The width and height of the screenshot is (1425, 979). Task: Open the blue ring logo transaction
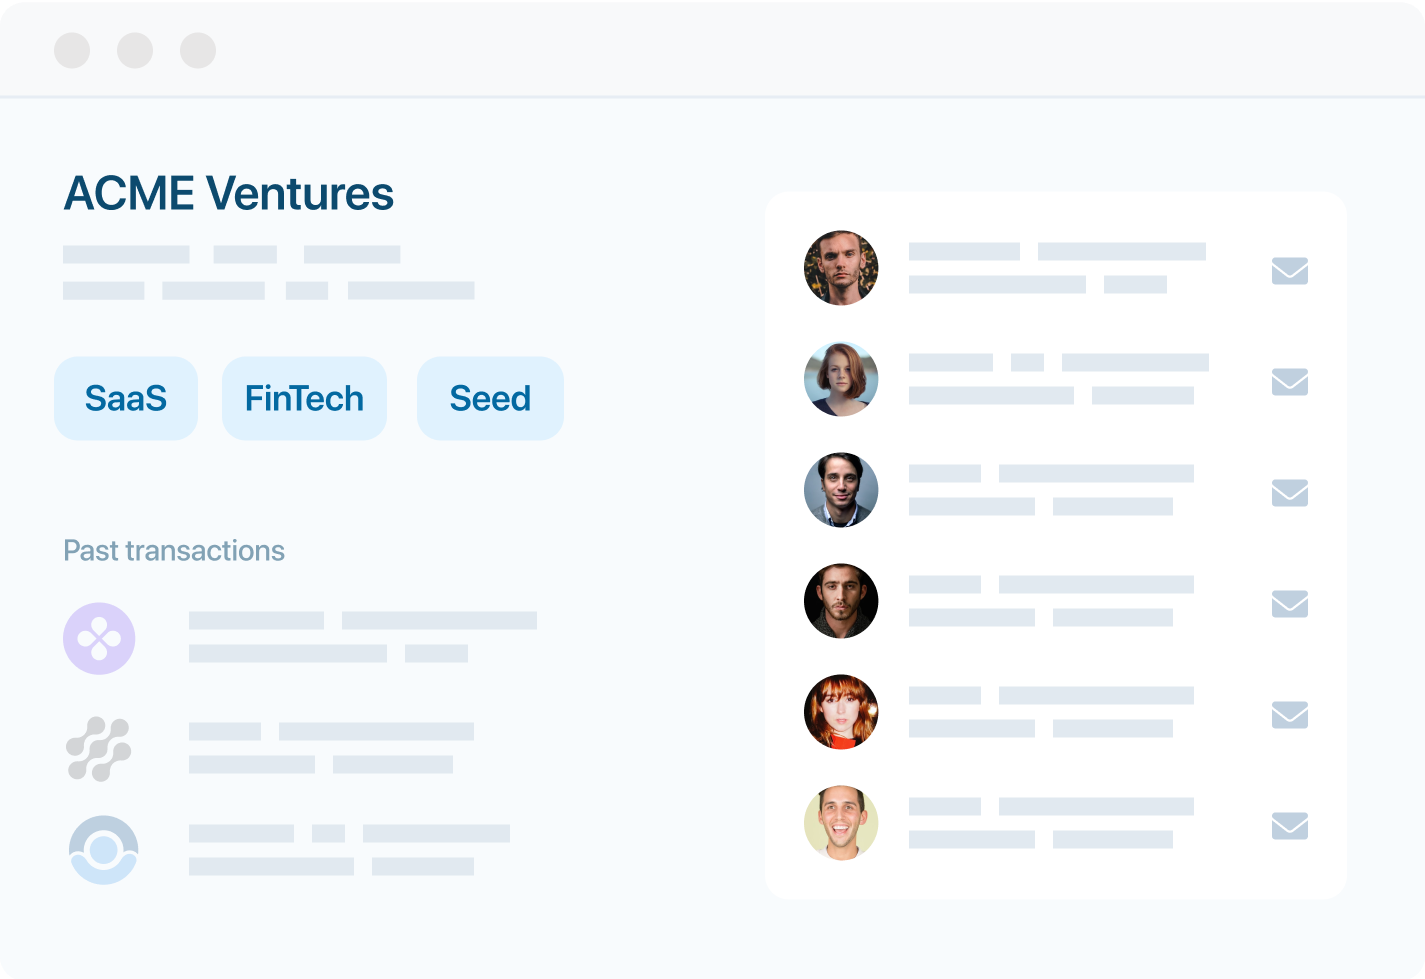point(103,850)
